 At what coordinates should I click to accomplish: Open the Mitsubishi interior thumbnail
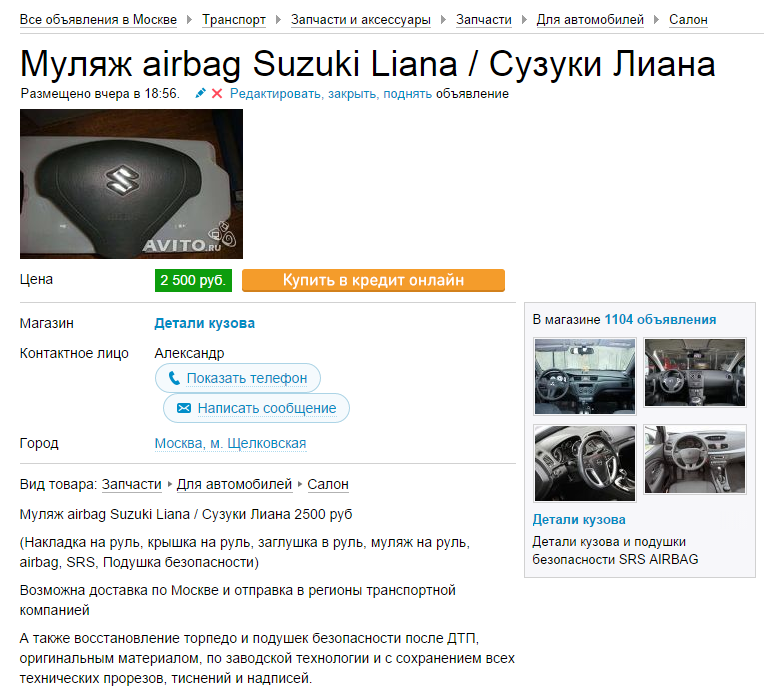click(585, 376)
